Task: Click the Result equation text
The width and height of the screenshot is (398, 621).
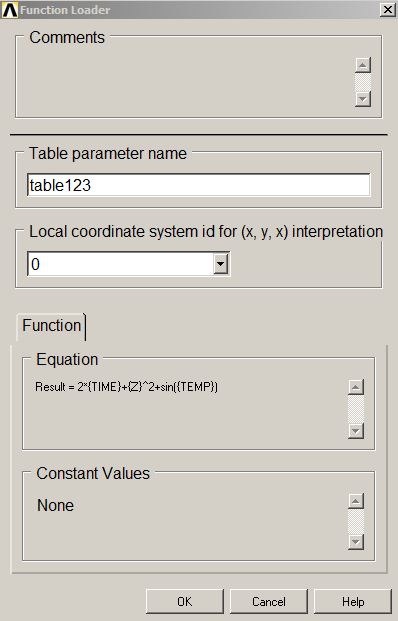Action: (126, 387)
